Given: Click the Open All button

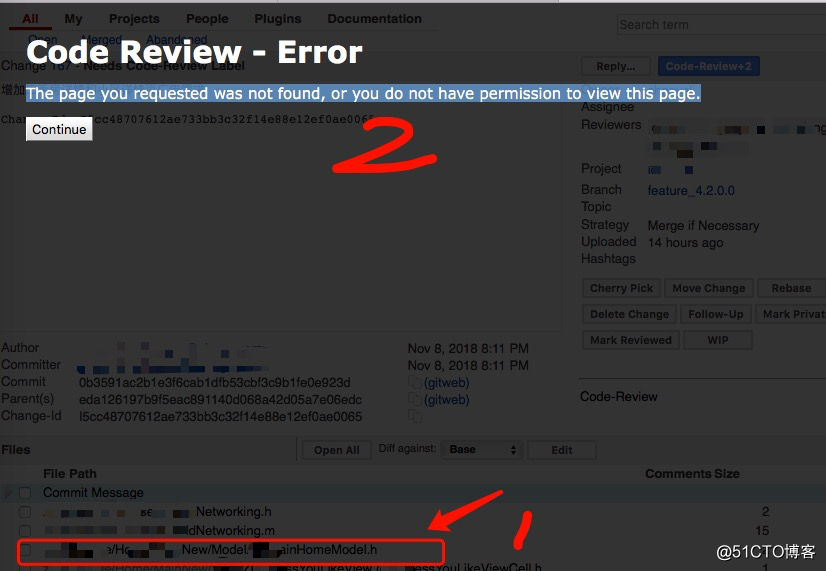Looking at the screenshot, I should (337, 450).
